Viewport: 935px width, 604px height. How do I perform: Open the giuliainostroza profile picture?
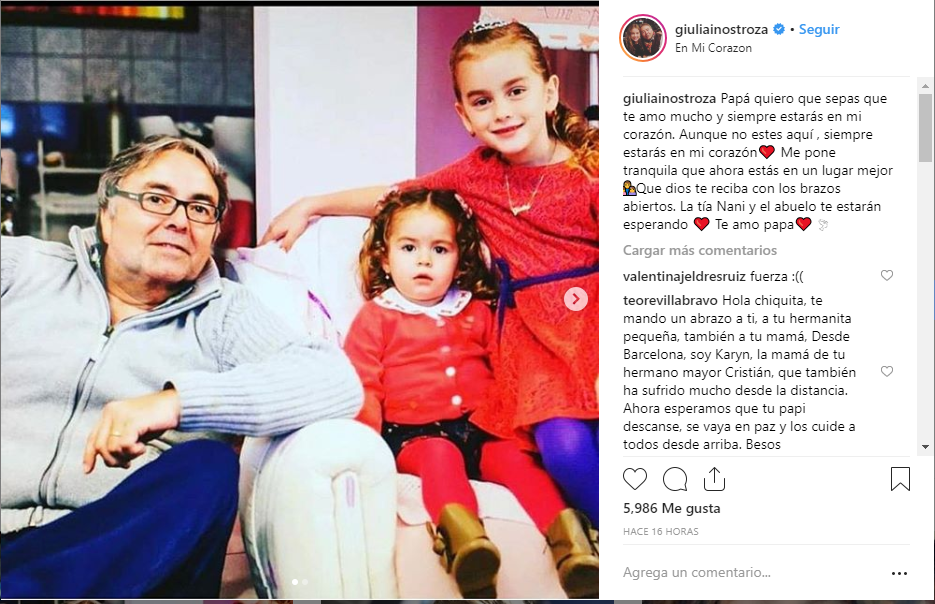tap(643, 38)
